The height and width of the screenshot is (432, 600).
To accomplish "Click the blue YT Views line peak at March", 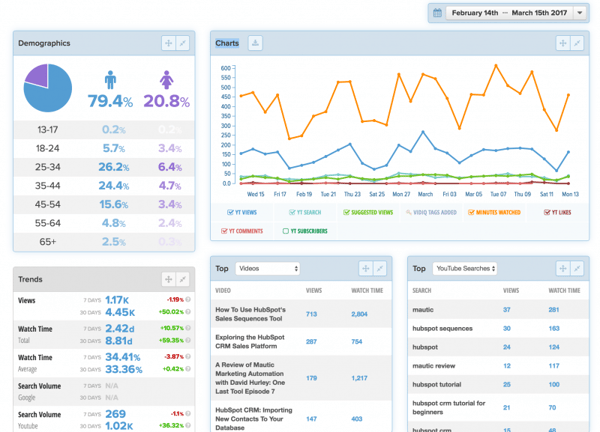I will [x=423, y=132].
